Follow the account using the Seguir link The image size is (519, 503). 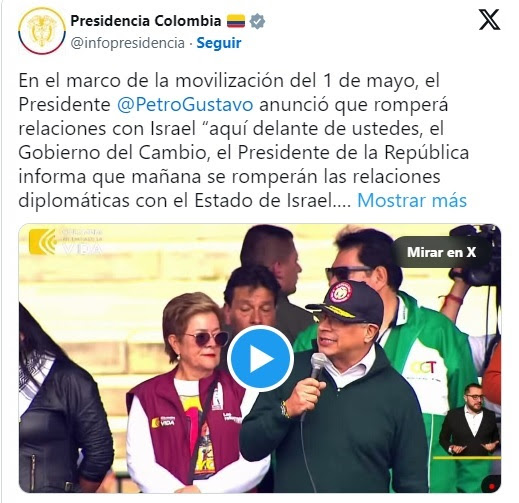(x=219, y=43)
